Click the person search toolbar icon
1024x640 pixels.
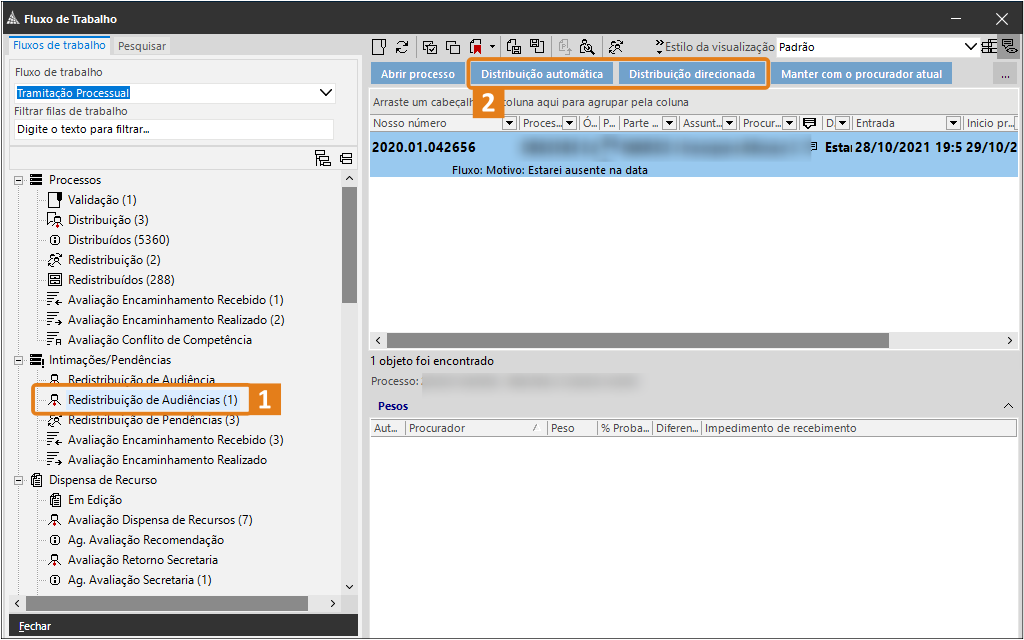click(x=587, y=47)
